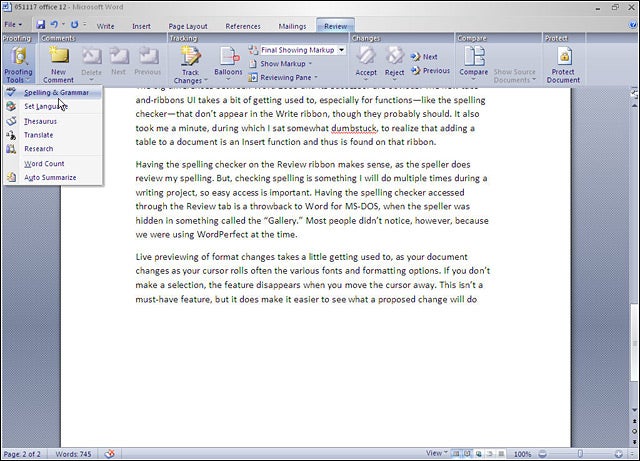Open the Customize Quick Access Toolbar arrow
This screenshot has width=640, height=461.
pos(85,24)
